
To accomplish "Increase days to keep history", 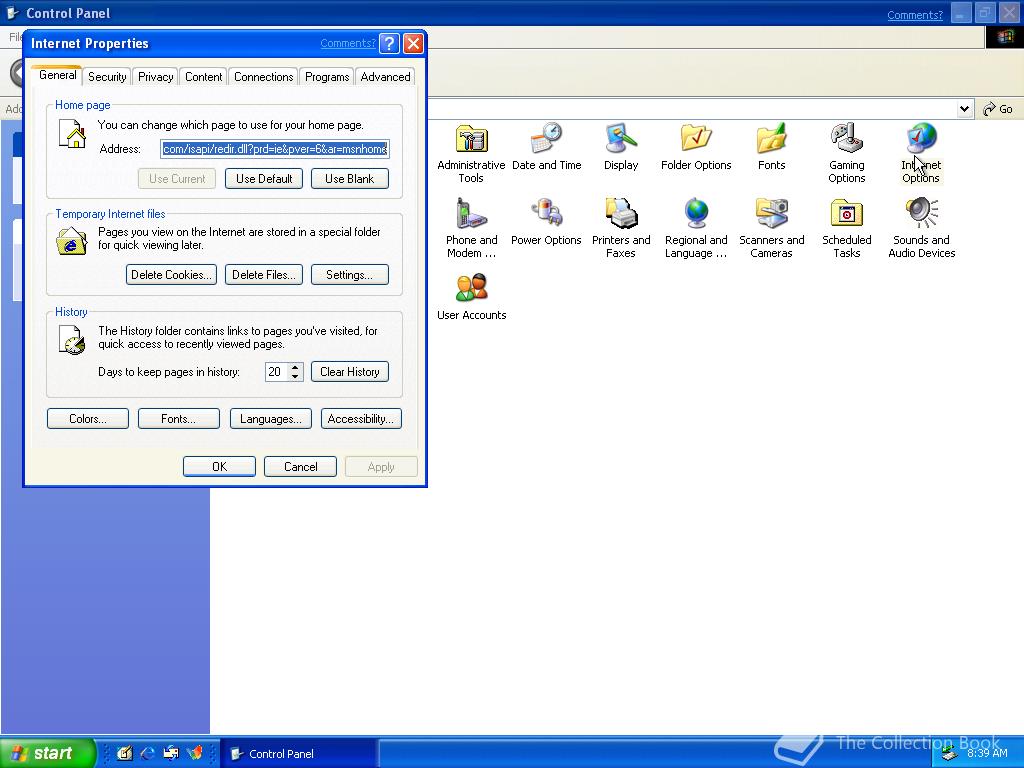I will (x=295, y=368).
